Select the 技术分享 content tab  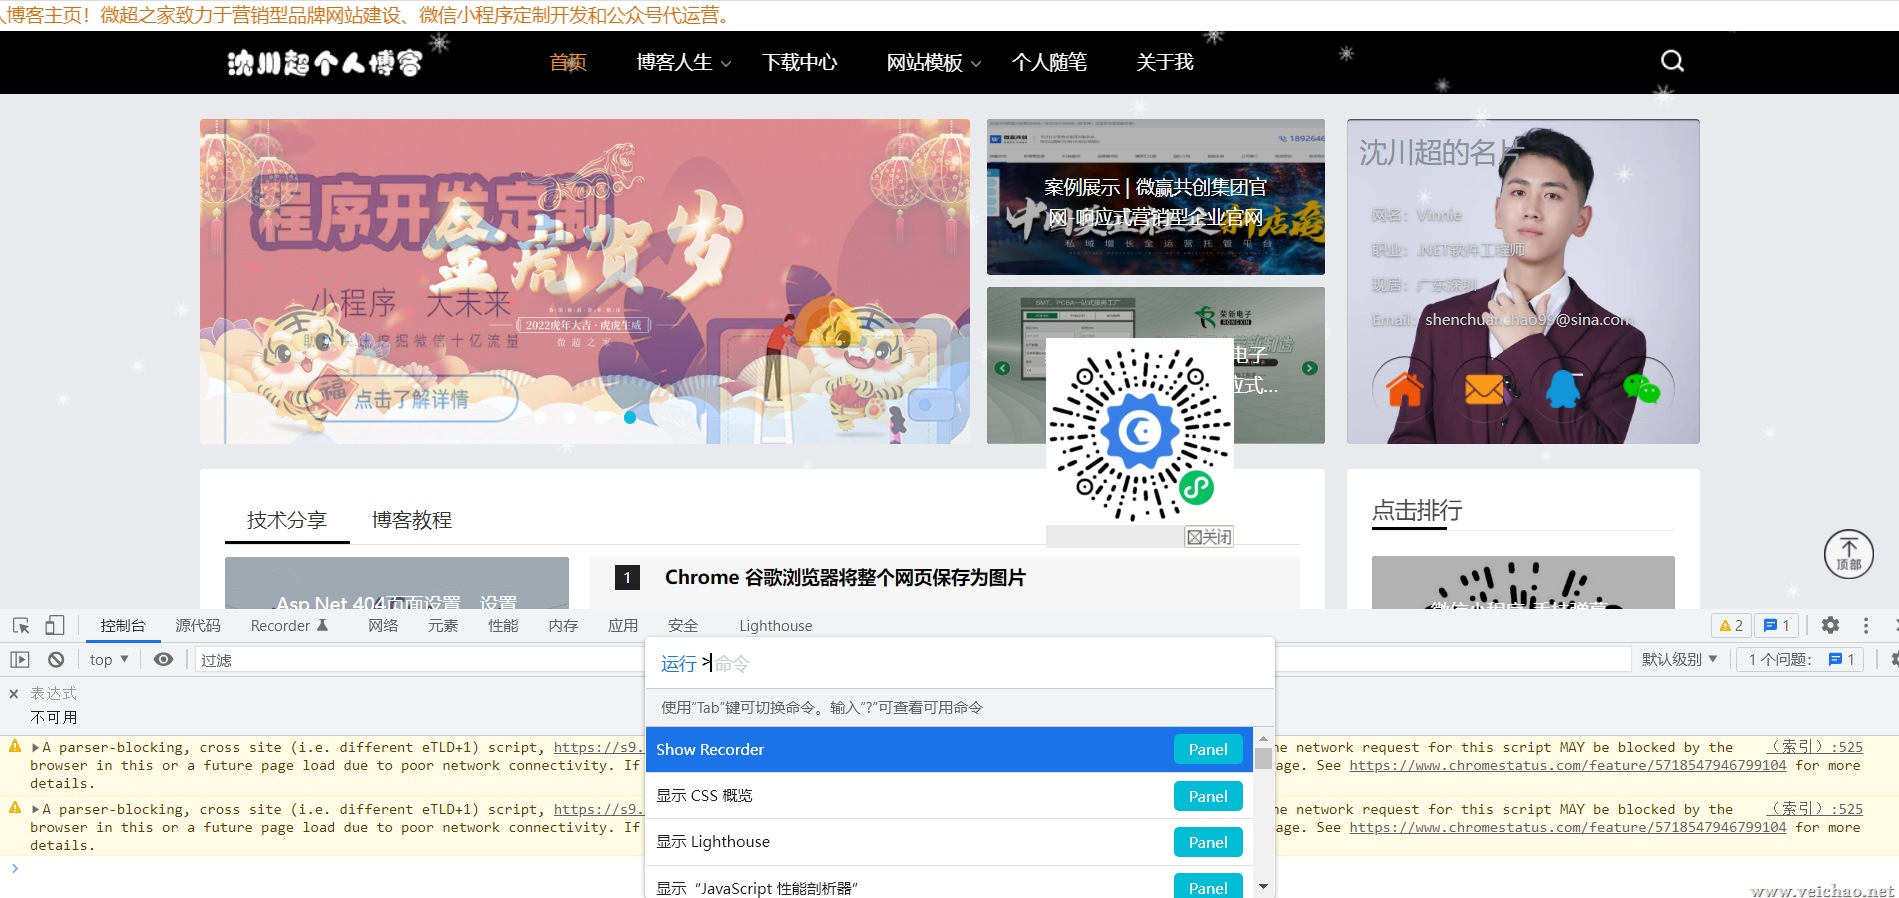[x=287, y=520]
